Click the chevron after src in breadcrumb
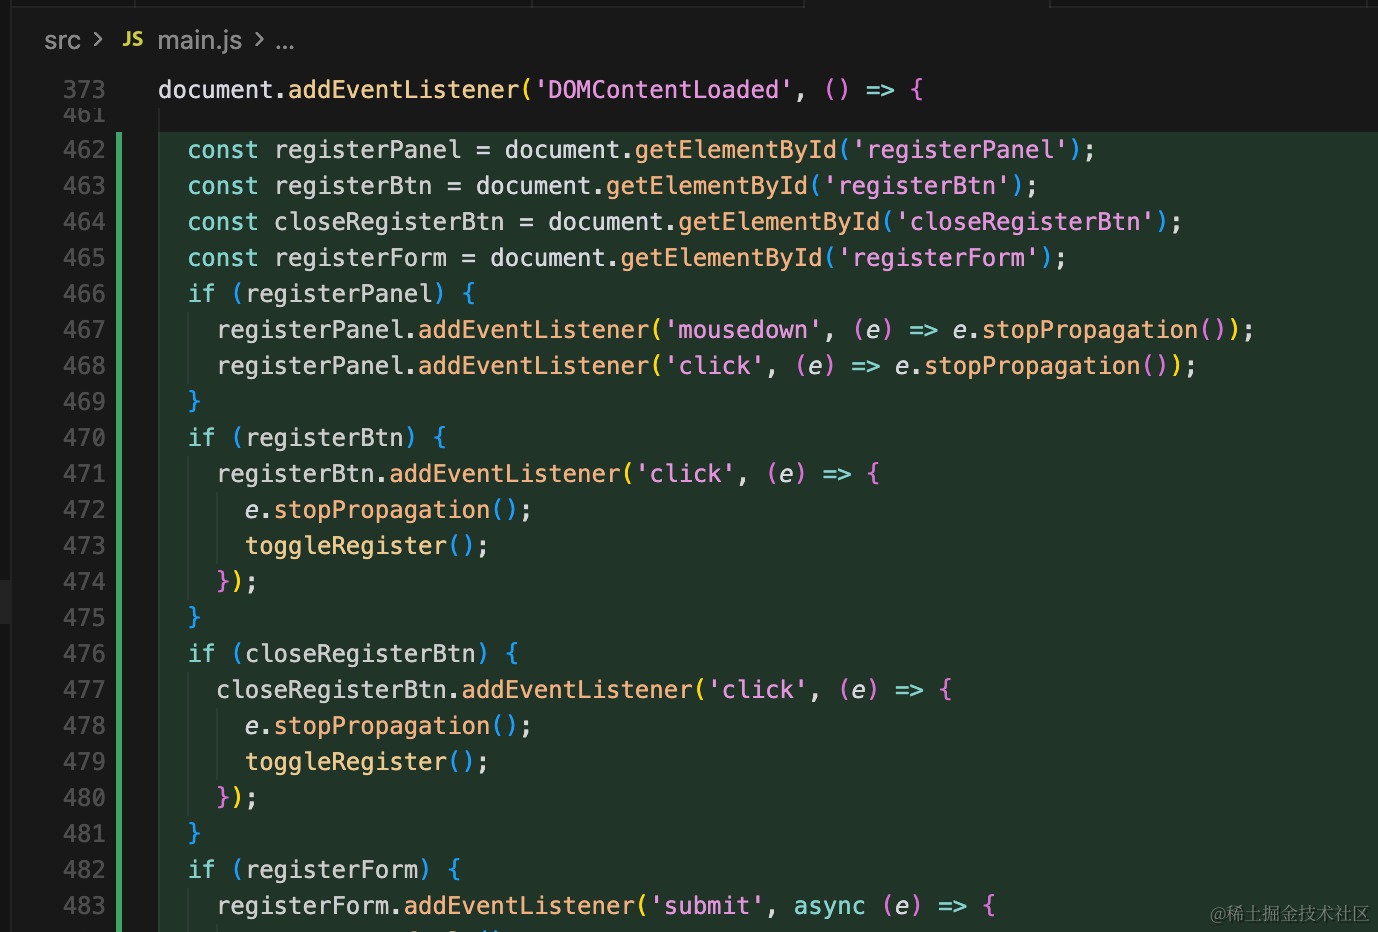1378x932 pixels. pos(98,40)
